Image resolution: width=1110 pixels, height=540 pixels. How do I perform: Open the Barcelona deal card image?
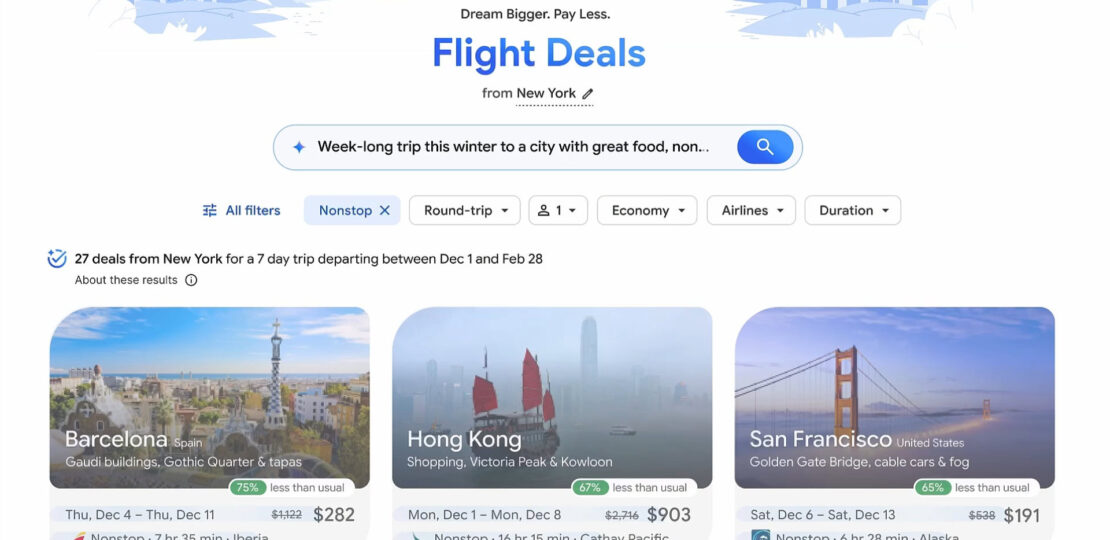click(210, 397)
